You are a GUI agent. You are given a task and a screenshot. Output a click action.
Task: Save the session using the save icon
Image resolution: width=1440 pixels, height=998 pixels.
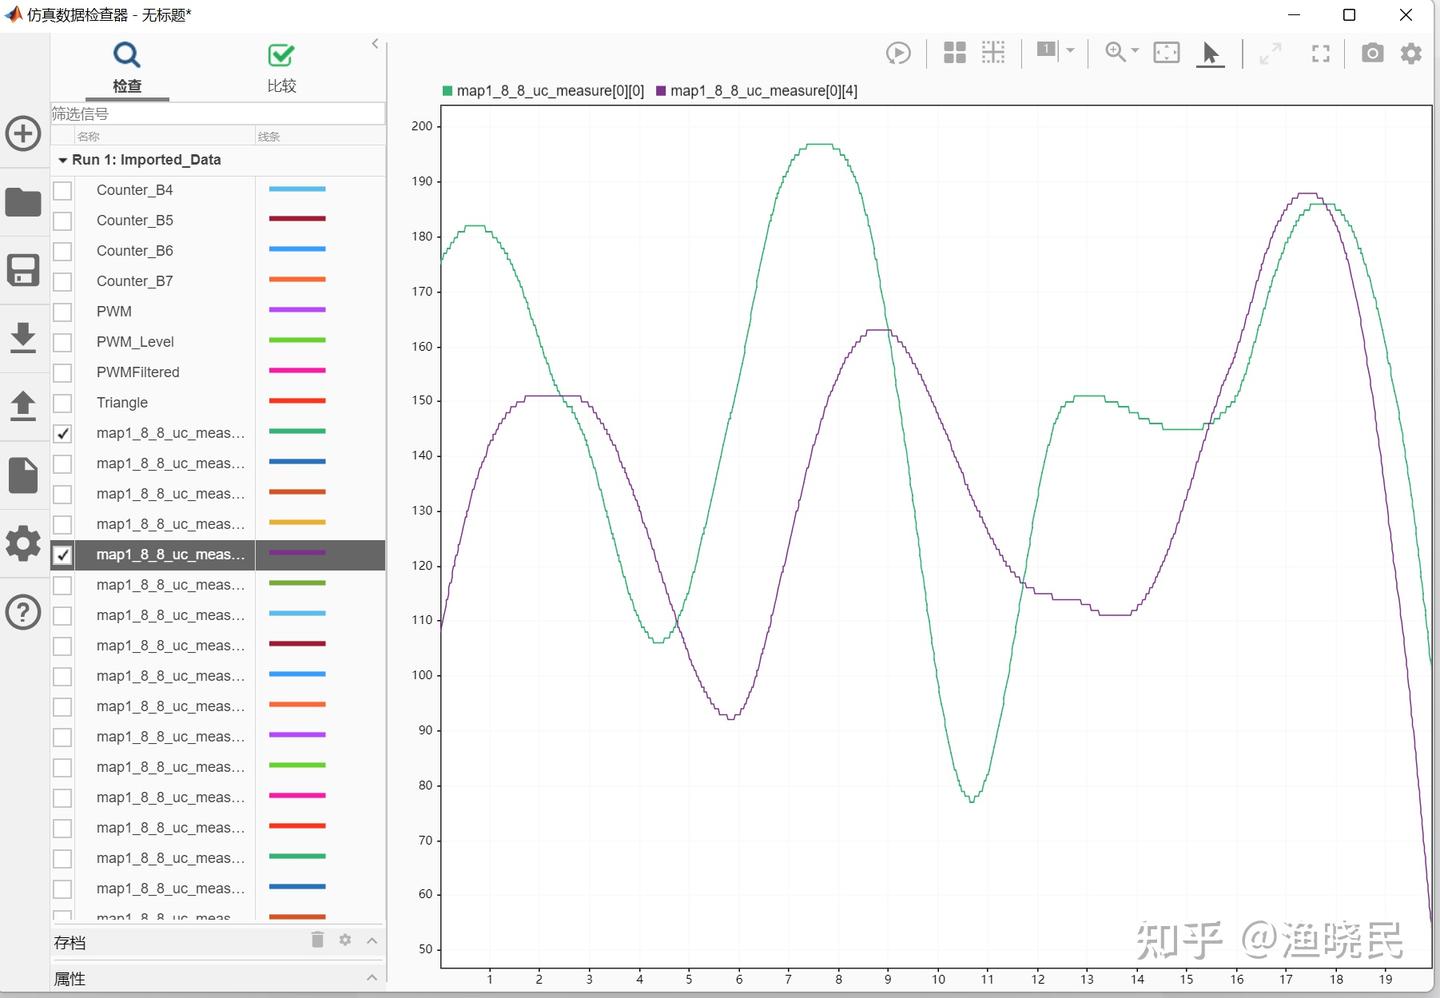point(23,269)
